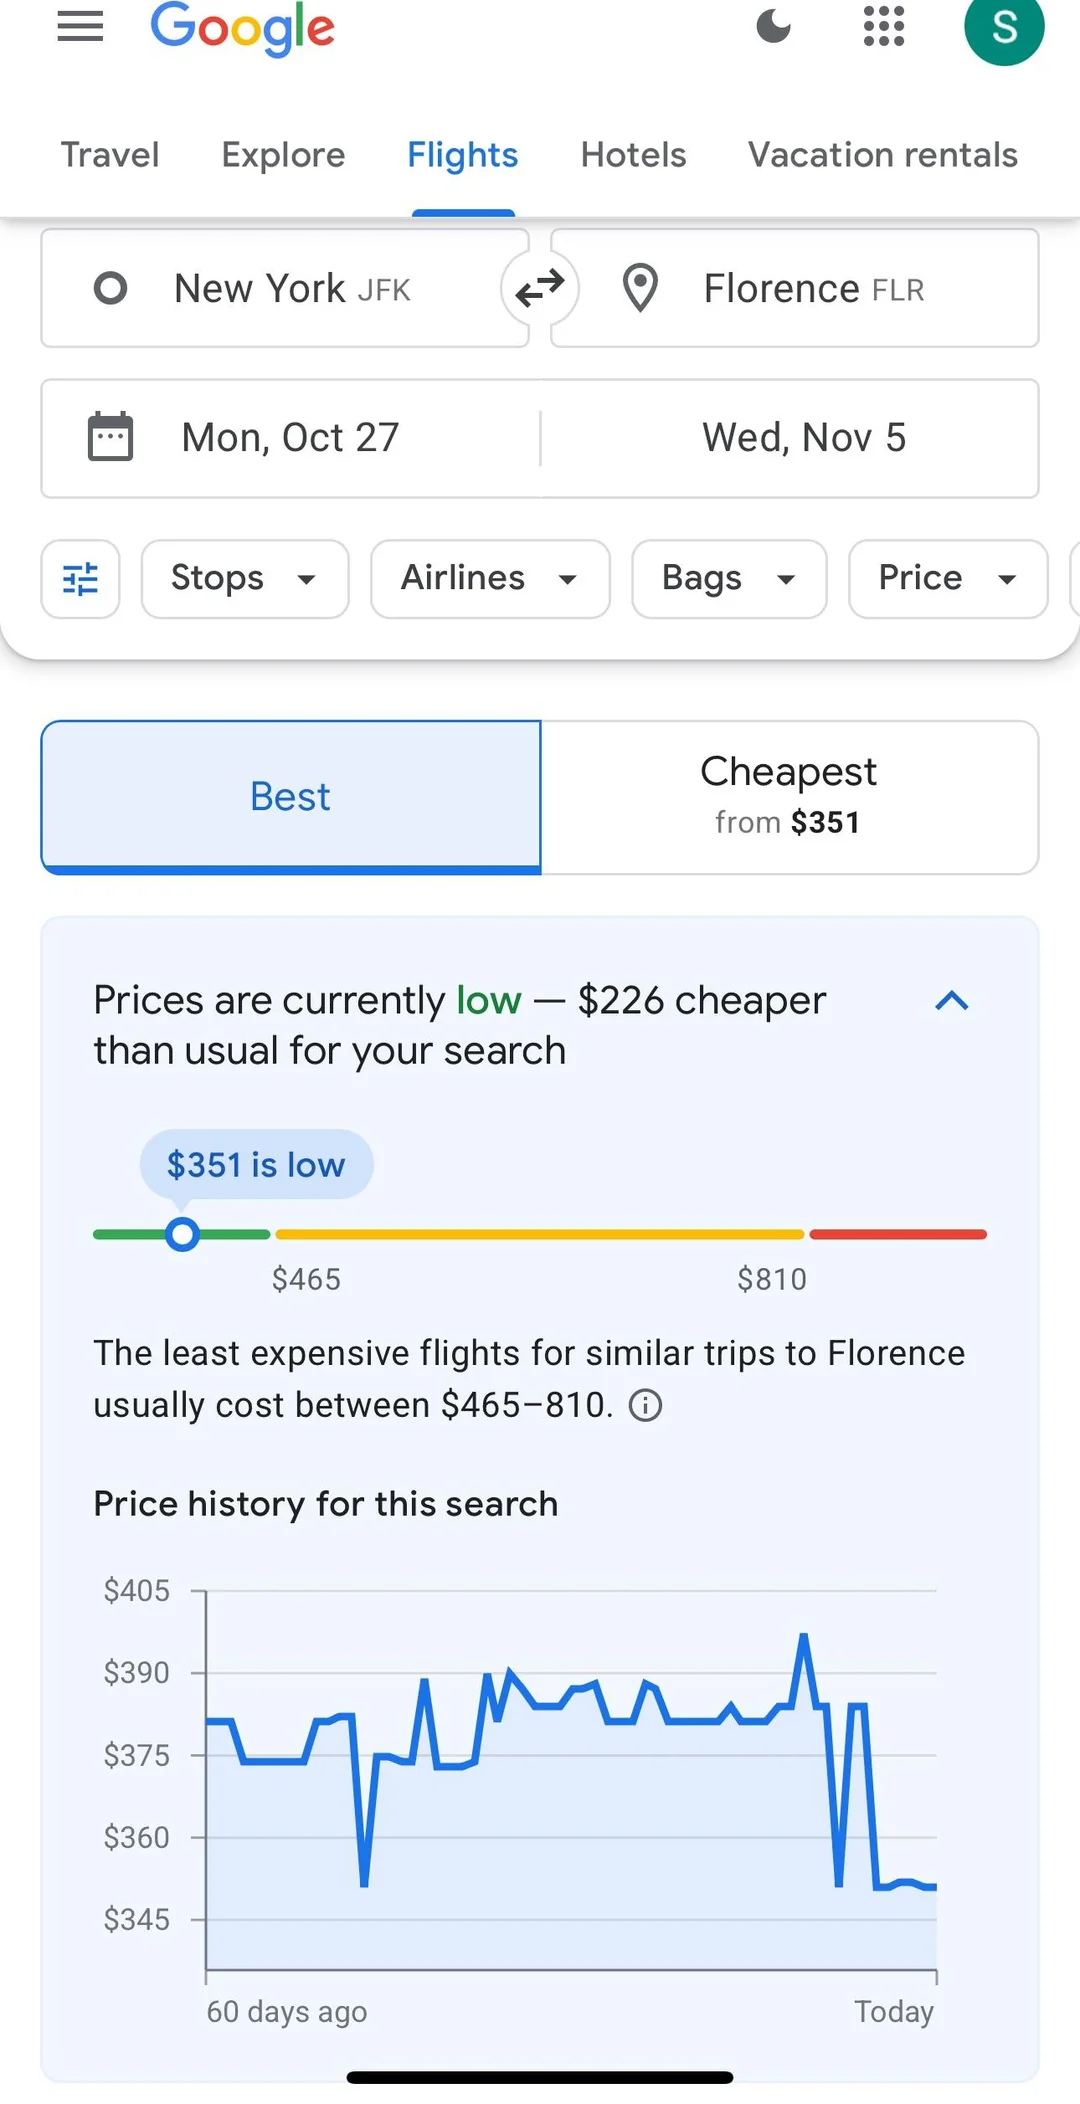Open the Bags filter dropdown

(729, 579)
